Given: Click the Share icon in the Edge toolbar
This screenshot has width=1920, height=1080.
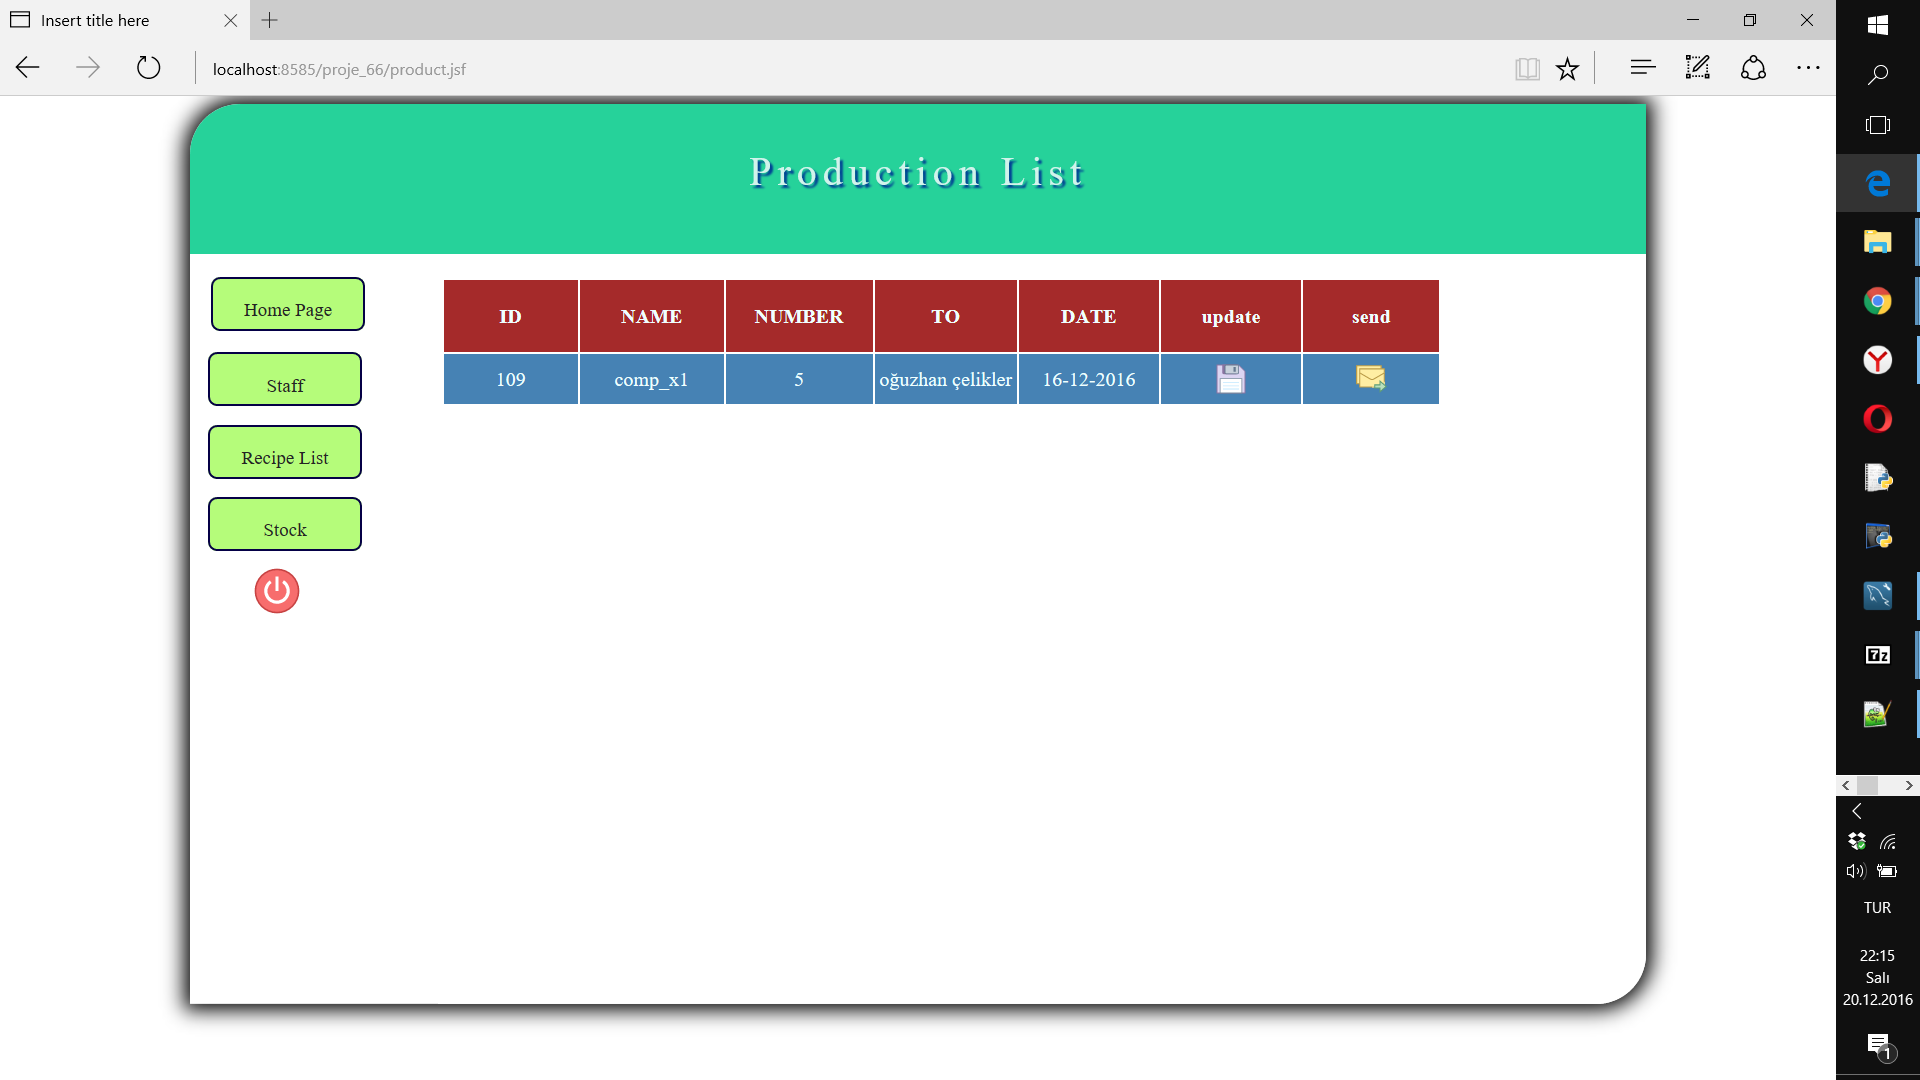Looking at the screenshot, I should coord(1753,68).
